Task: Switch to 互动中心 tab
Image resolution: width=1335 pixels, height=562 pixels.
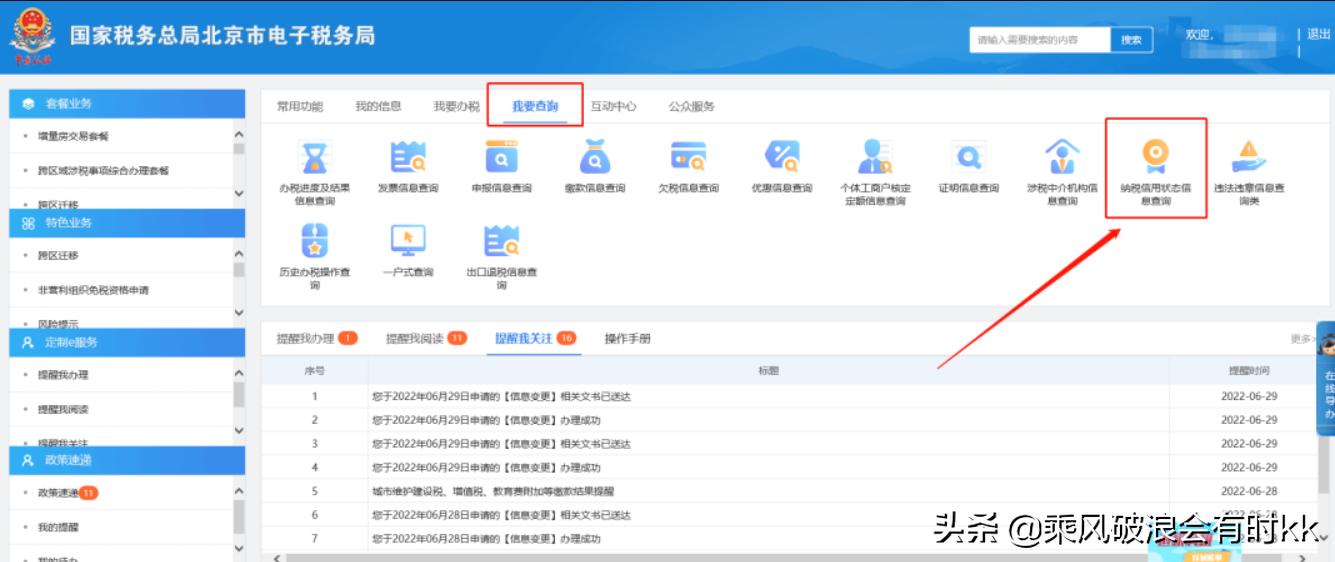Action: click(613, 106)
